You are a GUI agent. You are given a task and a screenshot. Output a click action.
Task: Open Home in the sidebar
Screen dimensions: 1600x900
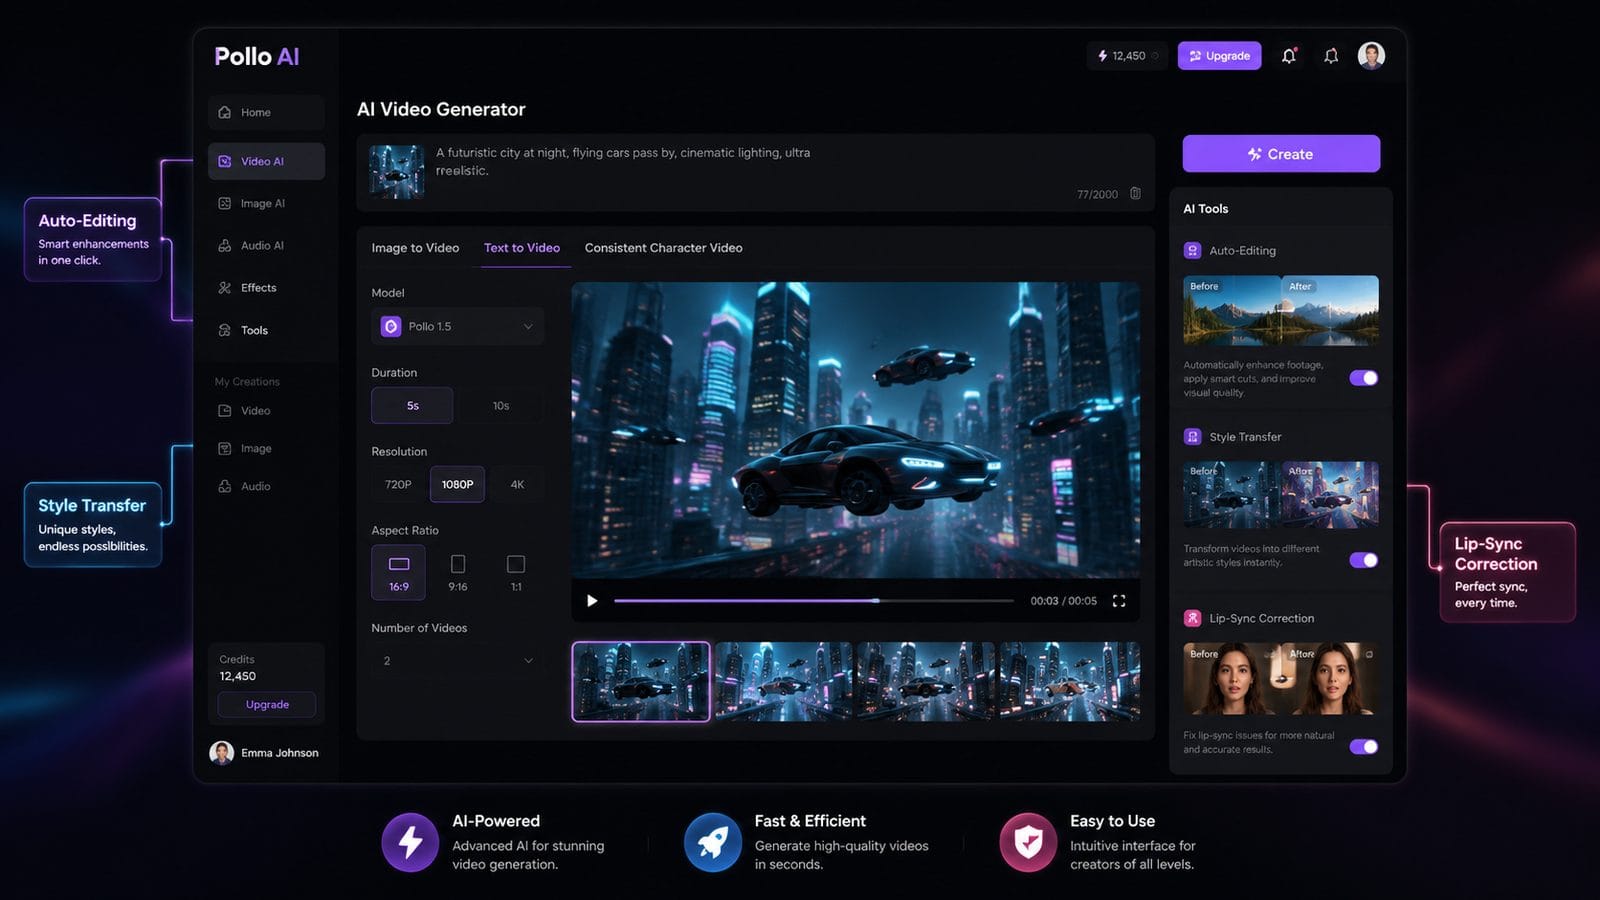(x=266, y=112)
